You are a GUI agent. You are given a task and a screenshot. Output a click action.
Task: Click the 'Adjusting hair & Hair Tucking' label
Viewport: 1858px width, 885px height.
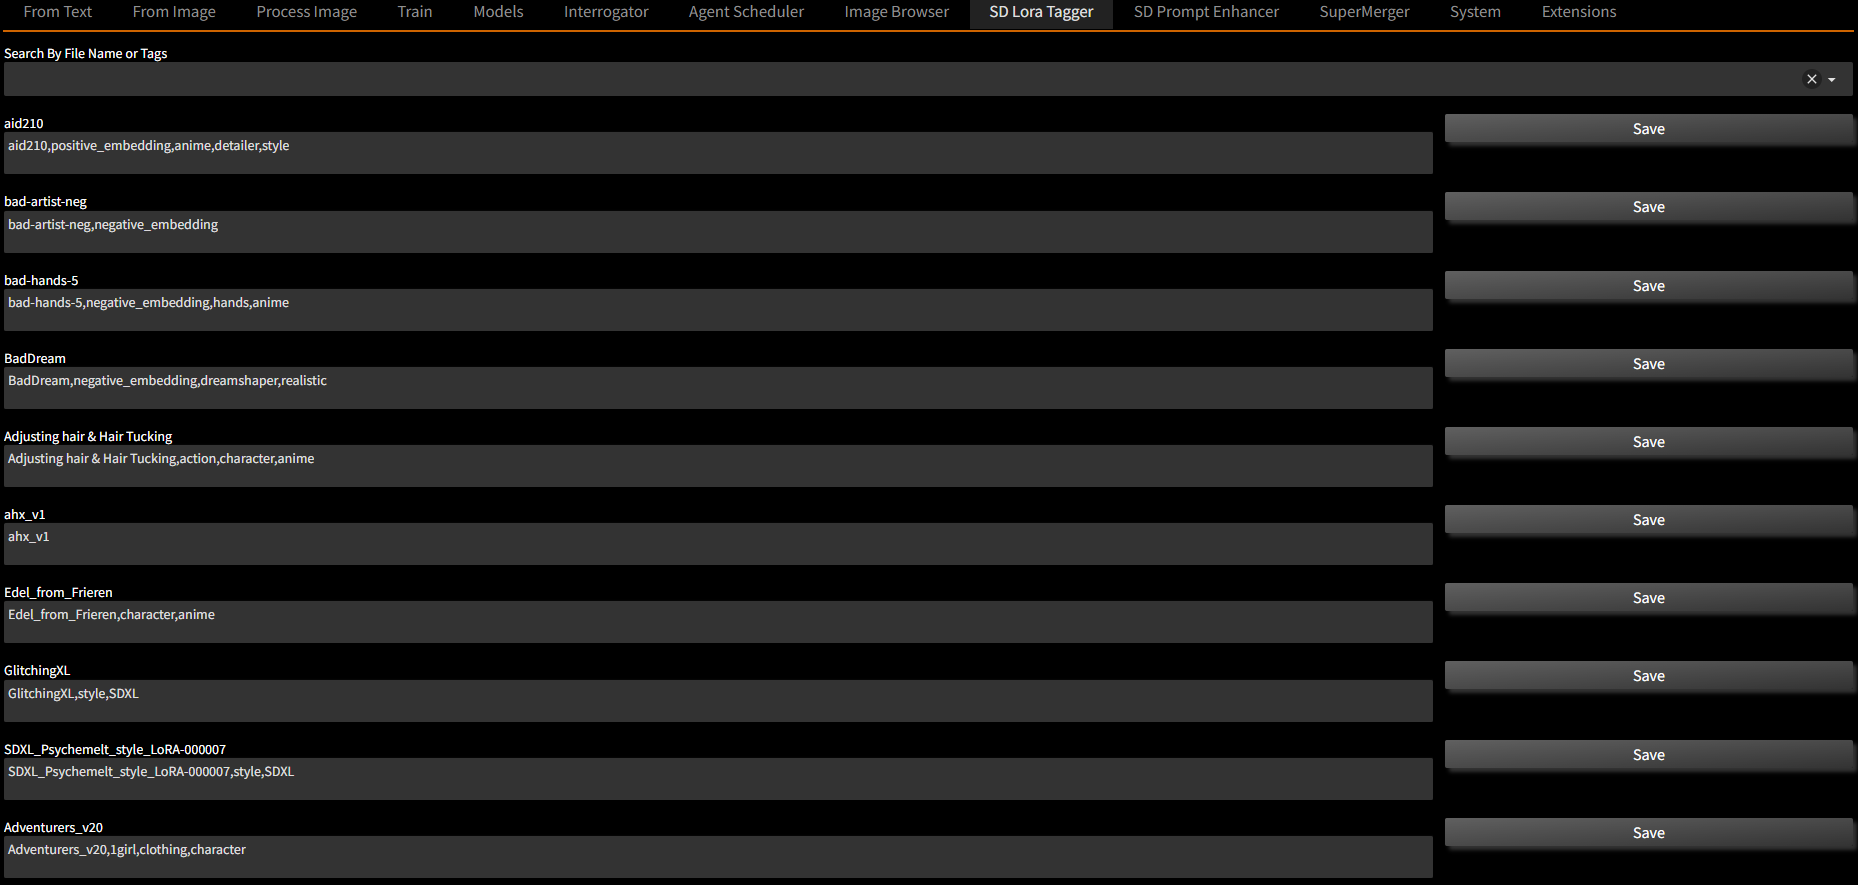point(88,436)
